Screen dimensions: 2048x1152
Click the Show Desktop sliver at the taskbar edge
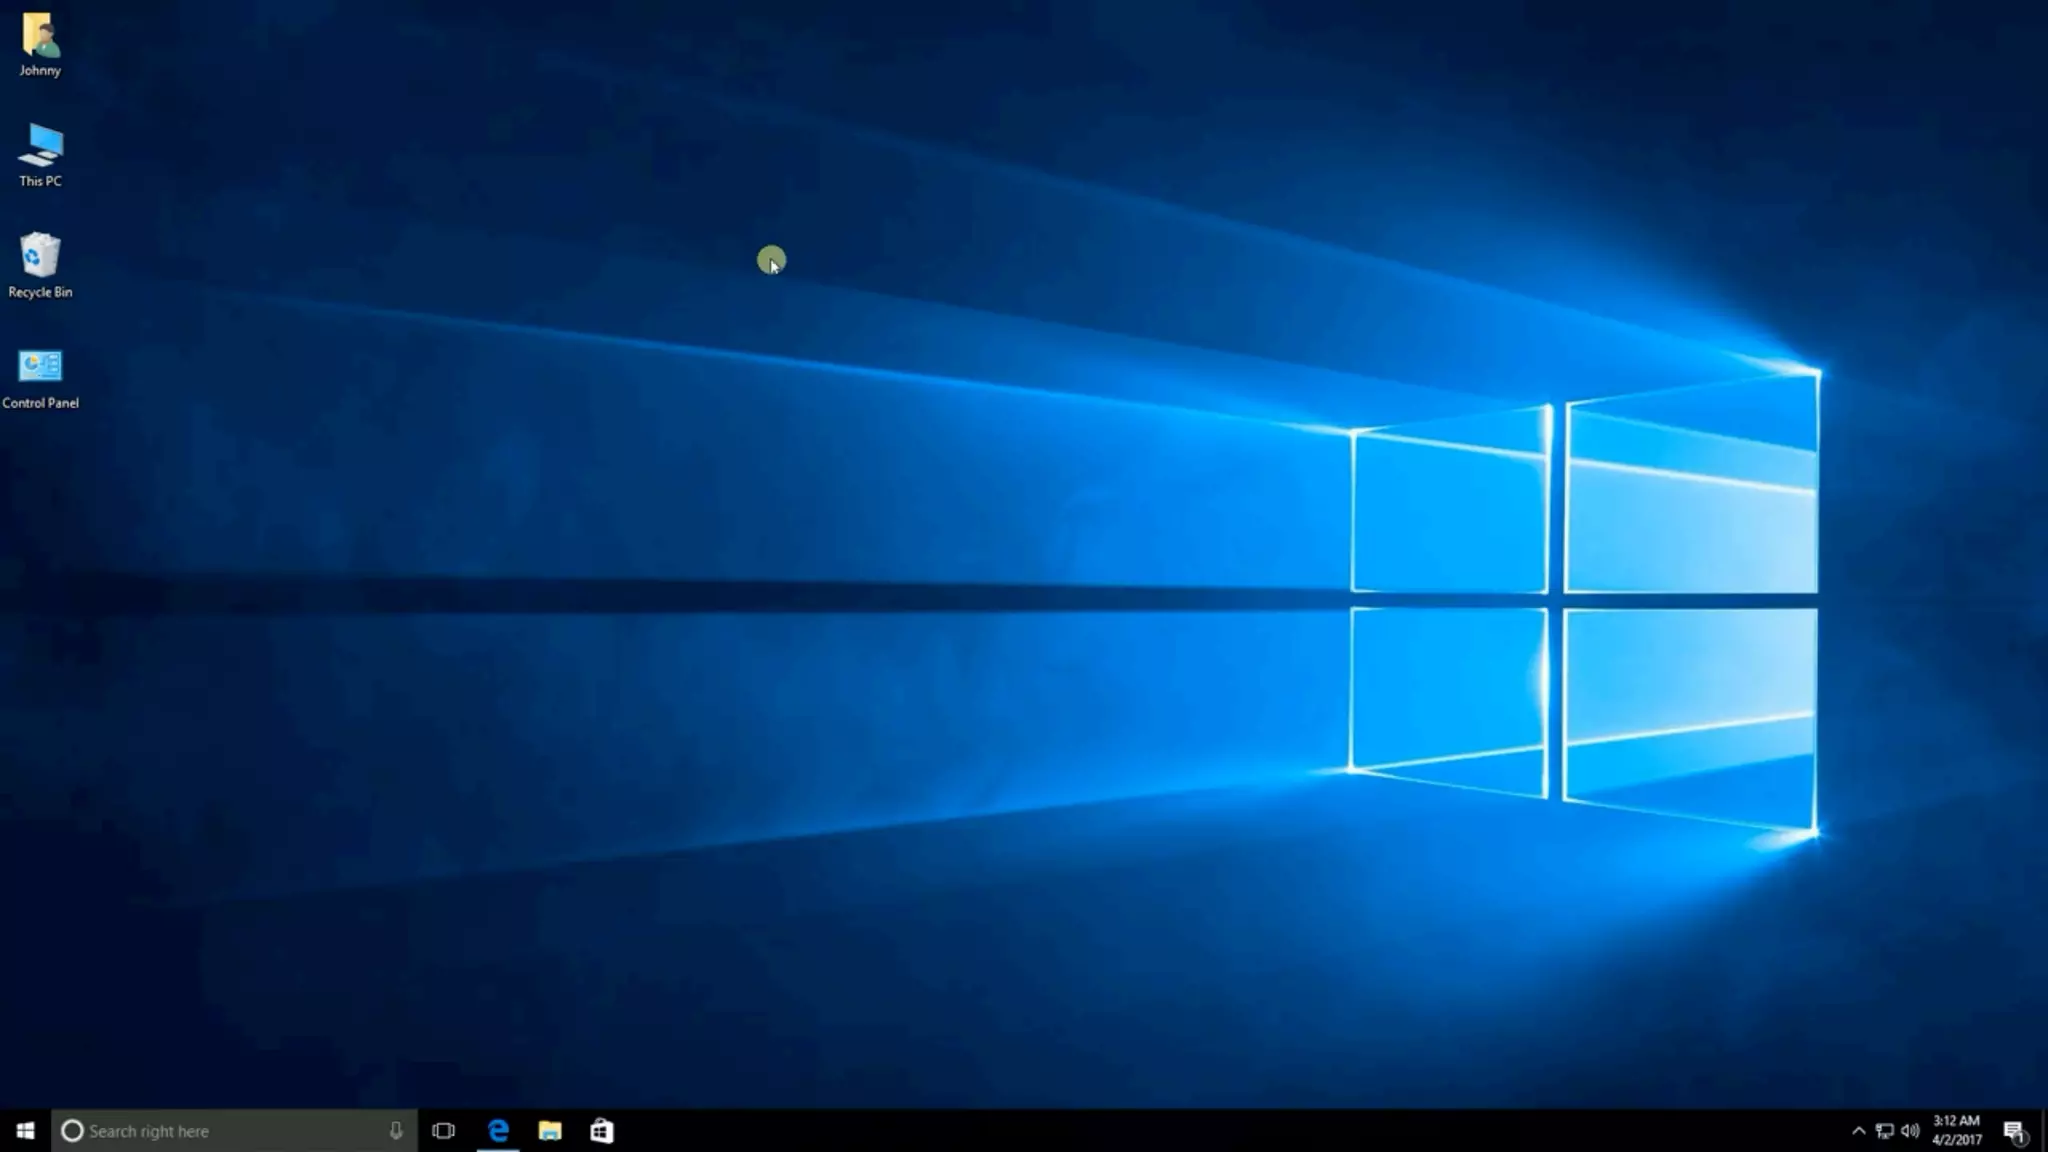[x=2044, y=1131]
